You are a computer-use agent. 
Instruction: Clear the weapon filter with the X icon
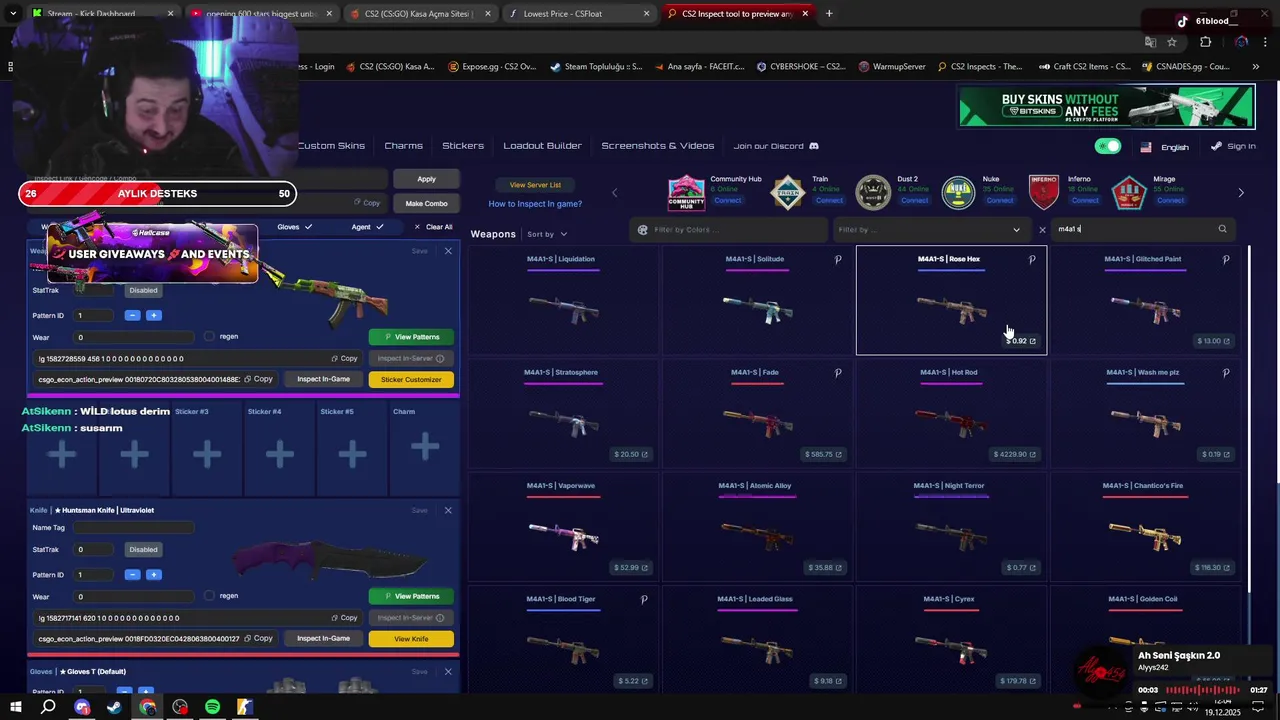(x=1042, y=230)
